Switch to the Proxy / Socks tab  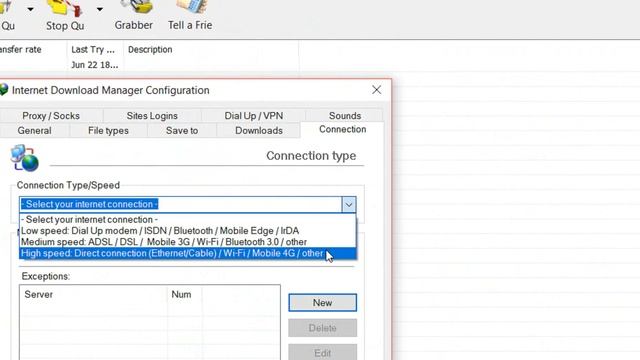click(51, 116)
